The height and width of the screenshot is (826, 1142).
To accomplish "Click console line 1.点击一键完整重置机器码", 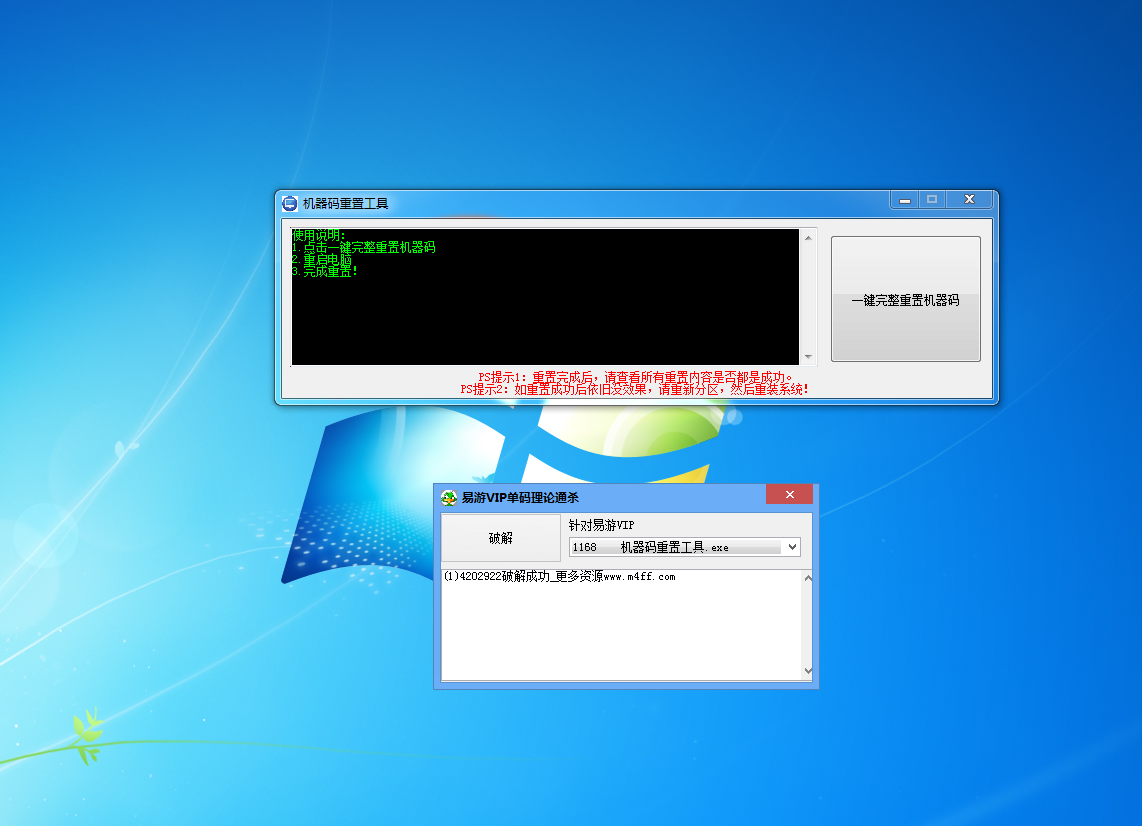I will coord(363,248).
